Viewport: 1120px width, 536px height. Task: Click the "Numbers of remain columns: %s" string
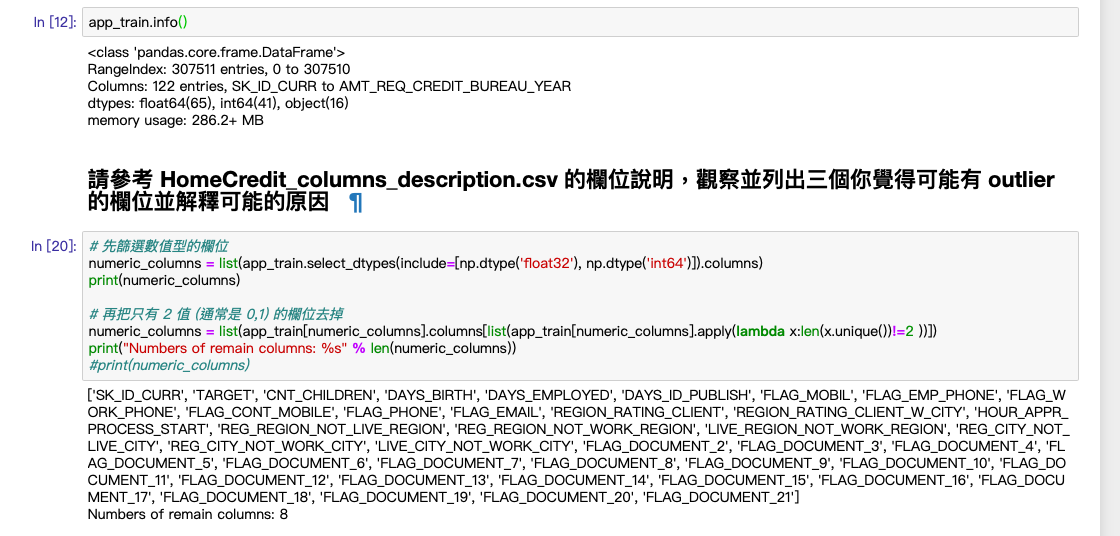click(234, 348)
